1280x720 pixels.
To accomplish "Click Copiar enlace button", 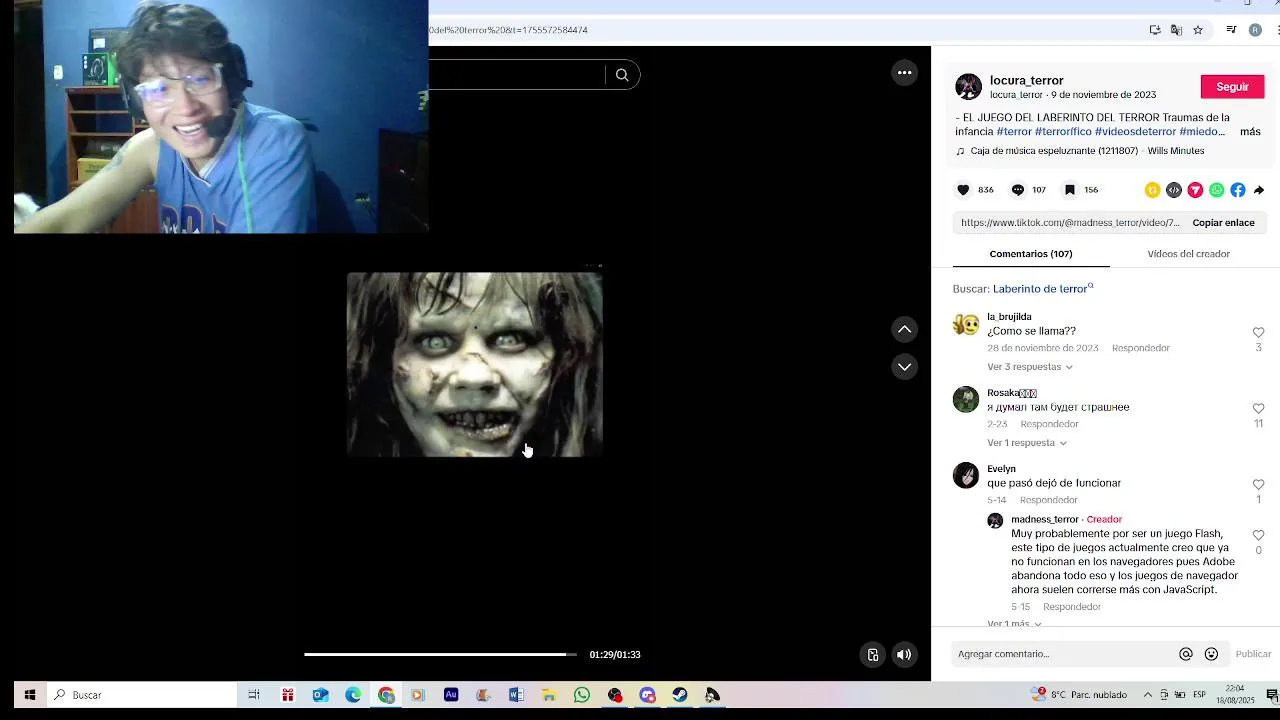I will 1223,223.
